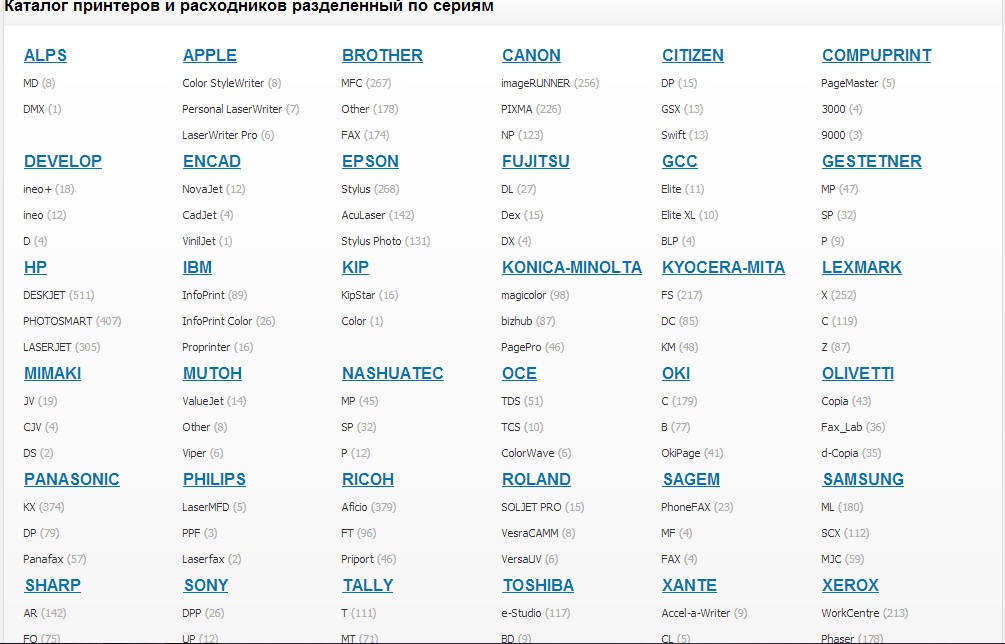The image size is (1005, 644).
Task: Open the KYOCERA-MITA brand link
Action: click(x=724, y=267)
